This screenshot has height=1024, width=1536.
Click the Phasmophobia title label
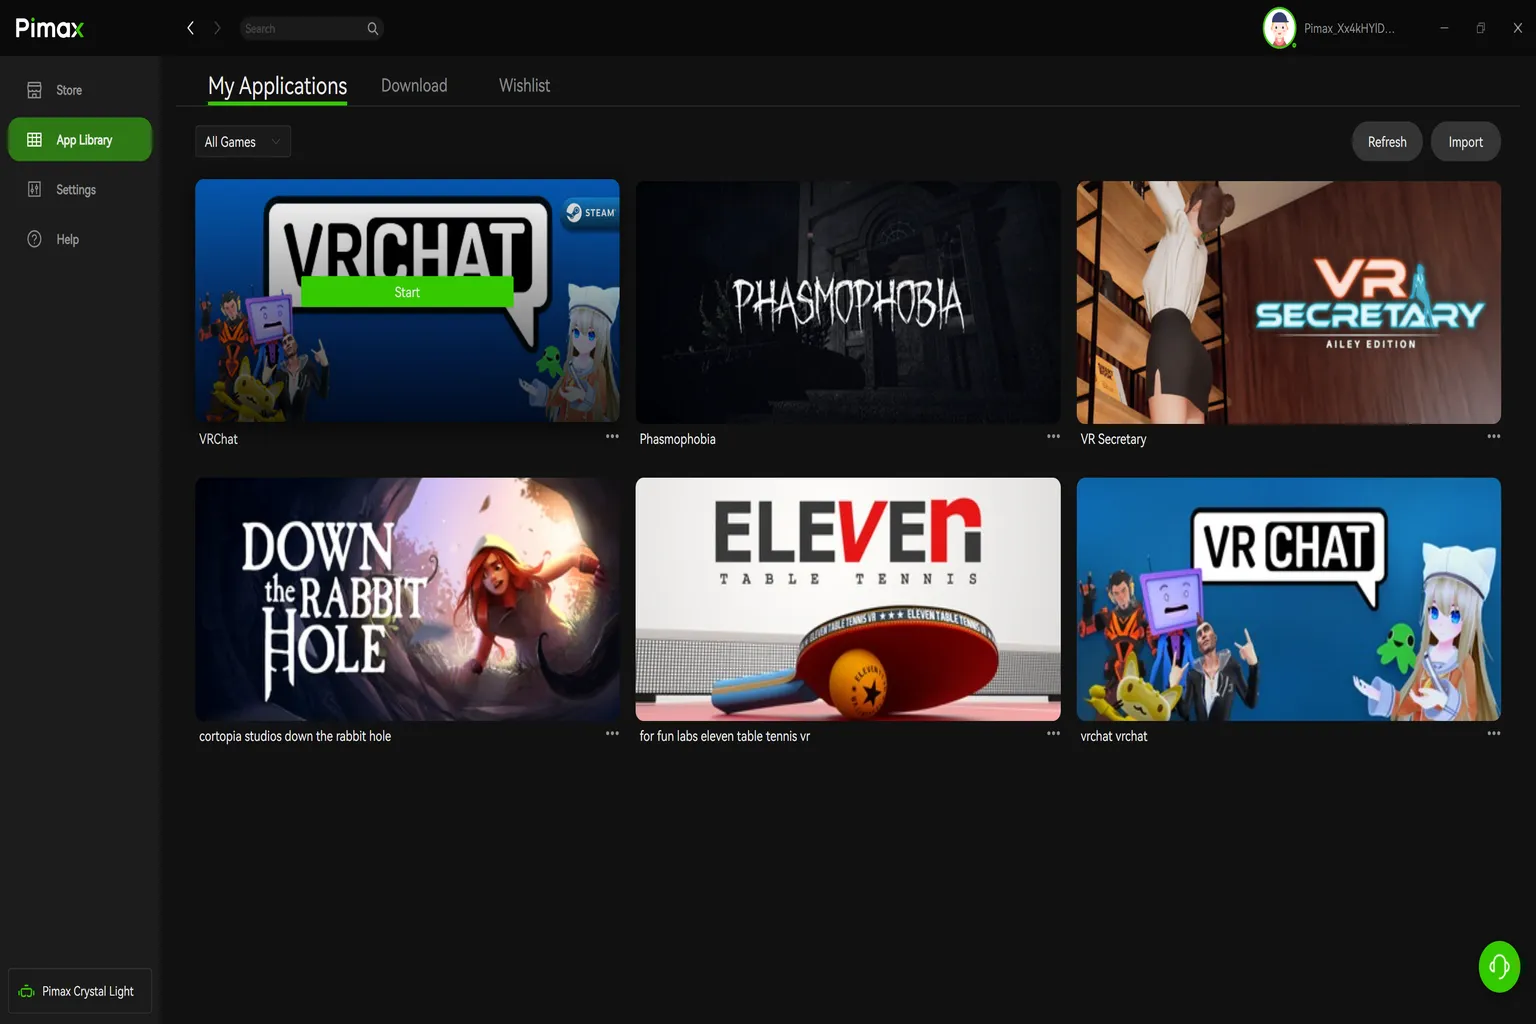tap(677, 439)
